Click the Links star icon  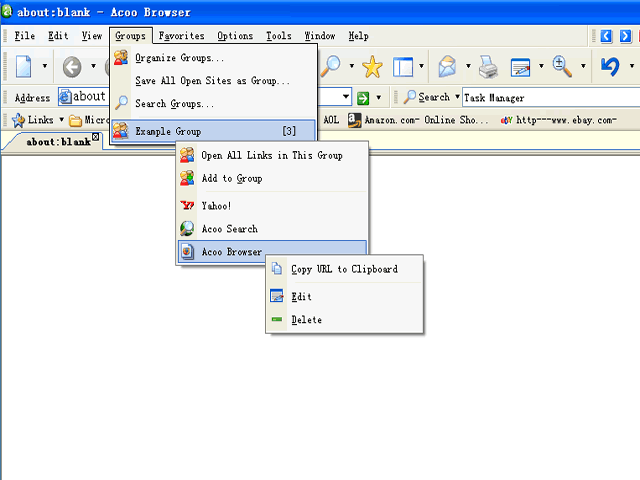pyautogui.click(x=18, y=120)
